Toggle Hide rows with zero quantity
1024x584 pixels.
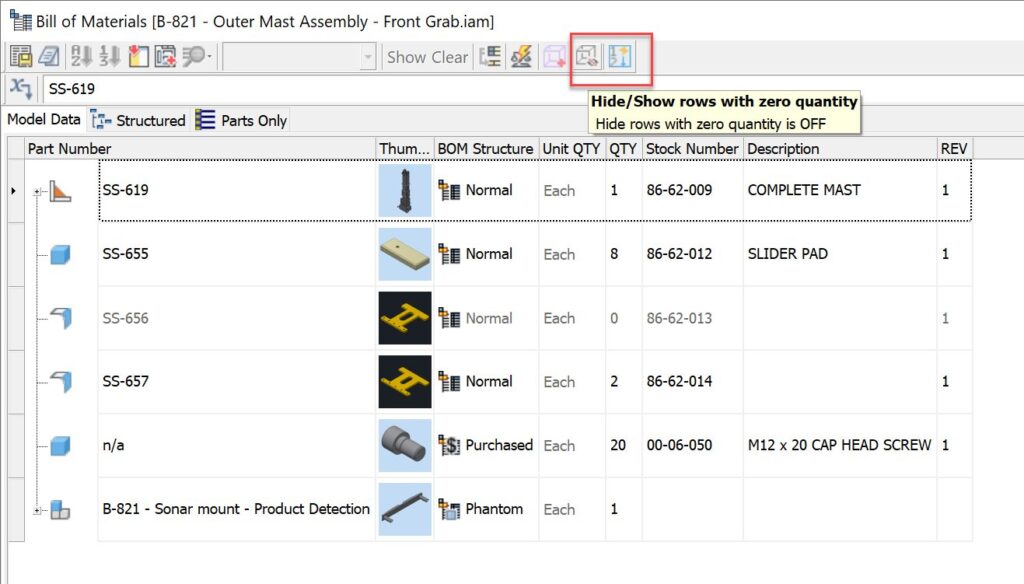tap(587, 57)
